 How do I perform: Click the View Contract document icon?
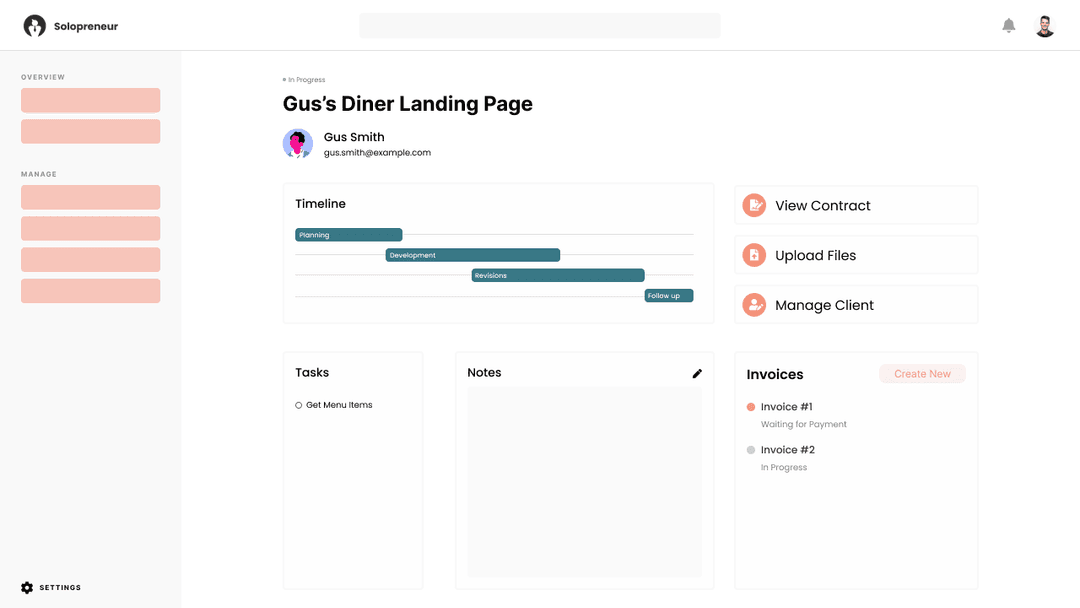754,205
